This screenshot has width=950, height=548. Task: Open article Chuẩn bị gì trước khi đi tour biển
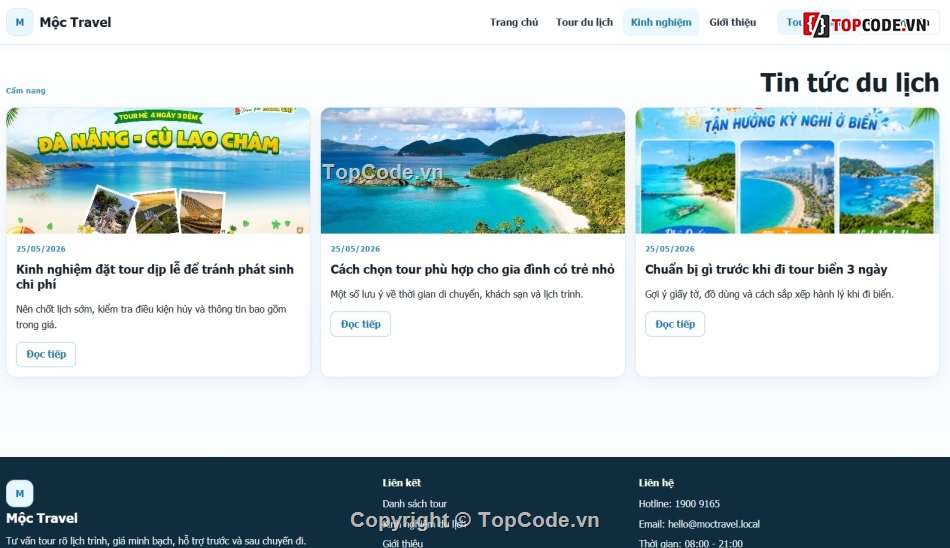click(x=766, y=269)
